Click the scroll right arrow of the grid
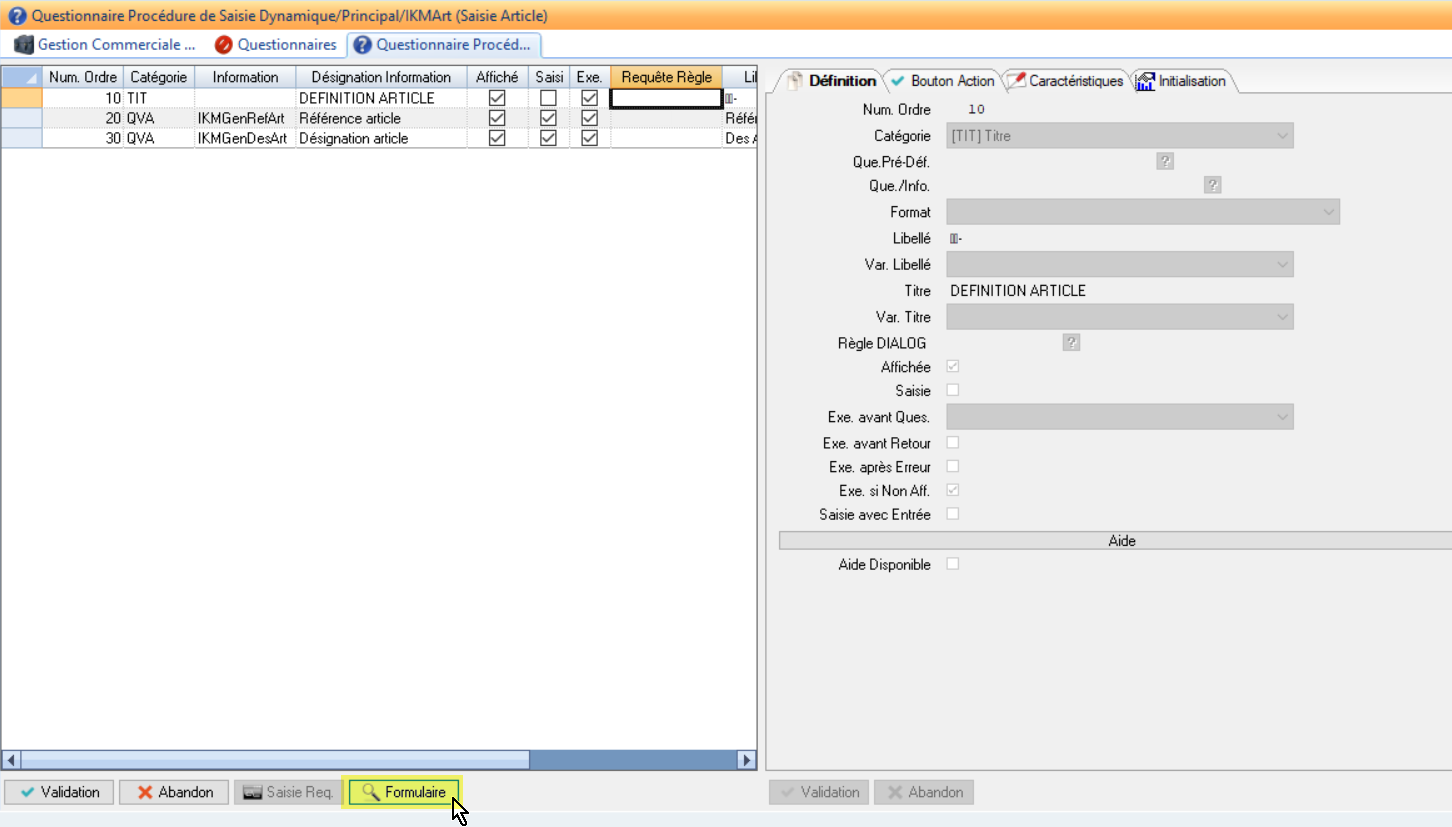The width and height of the screenshot is (1452, 827). click(x=746, y=760)
